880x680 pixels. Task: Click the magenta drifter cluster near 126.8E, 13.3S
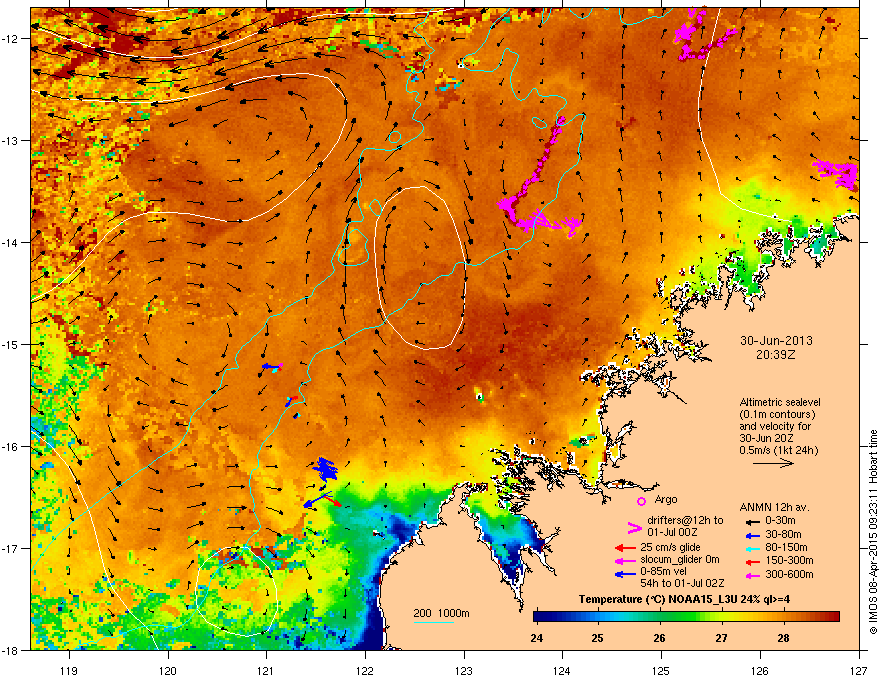(x=836, y=174)
